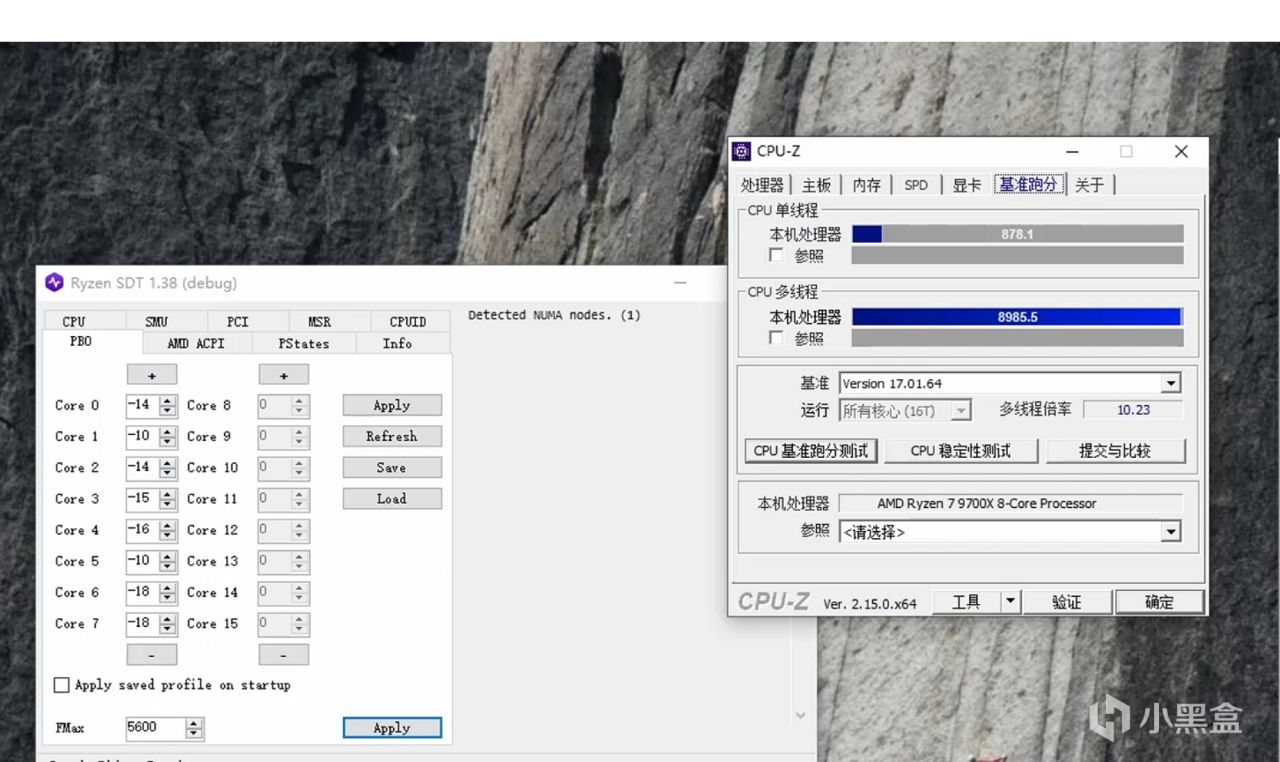Open the 内存 tab
This screenshot has height=762, width=1280.
(867, 185)
